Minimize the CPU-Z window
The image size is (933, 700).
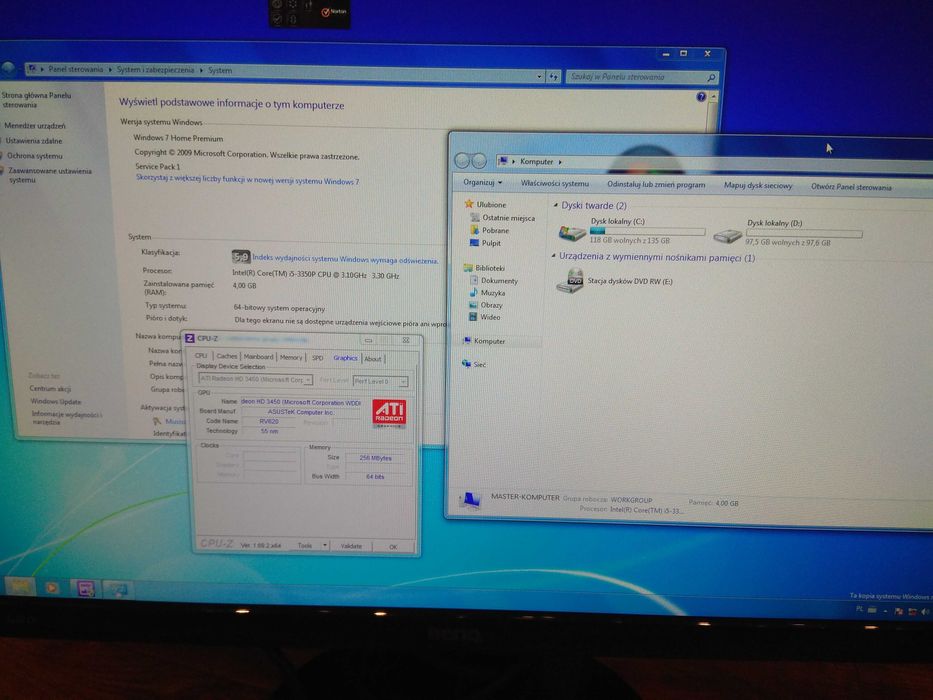point(368,340)
